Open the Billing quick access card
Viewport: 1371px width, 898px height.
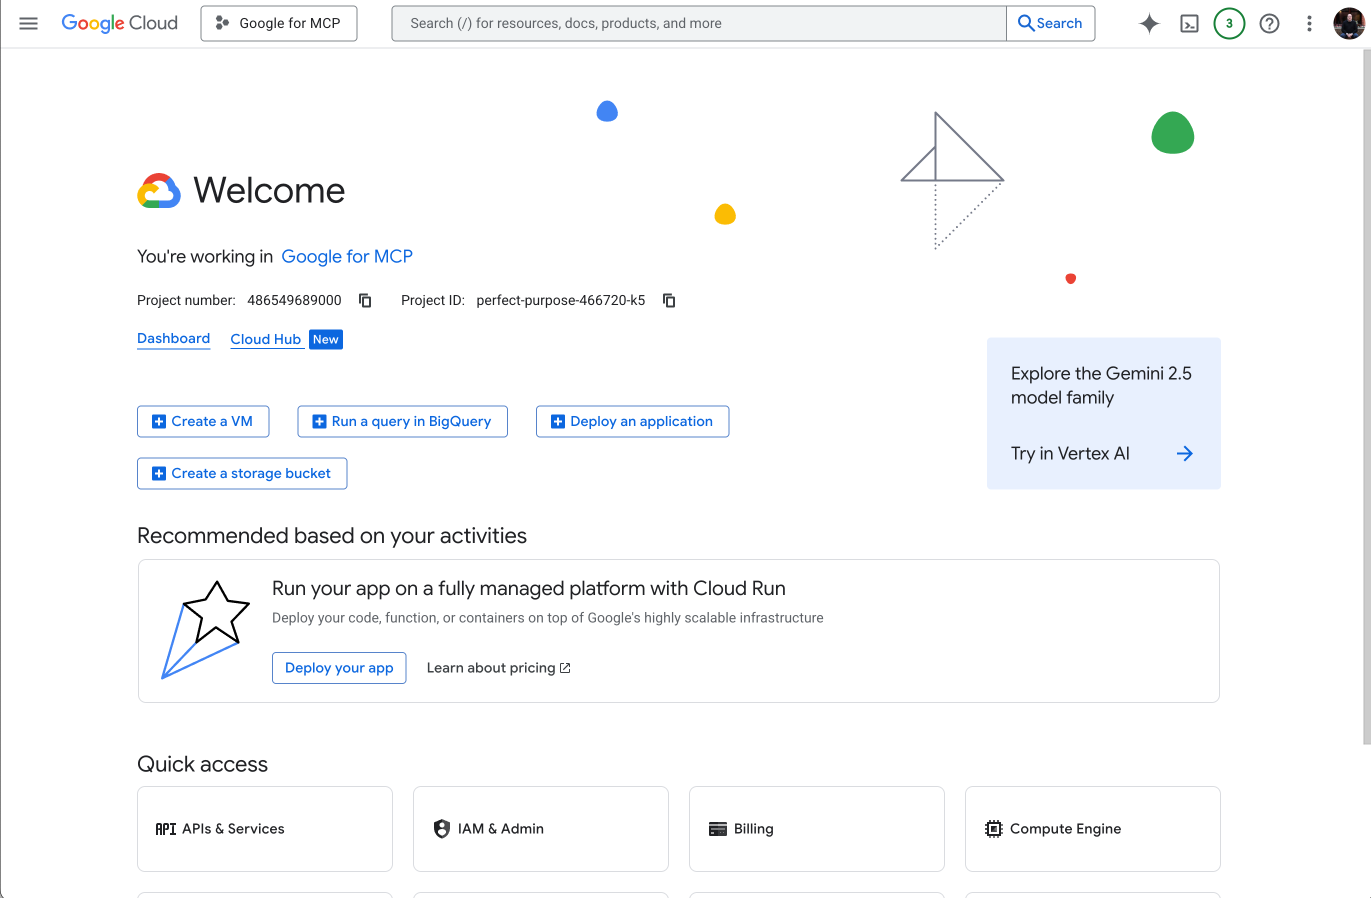tap(817, 829)
